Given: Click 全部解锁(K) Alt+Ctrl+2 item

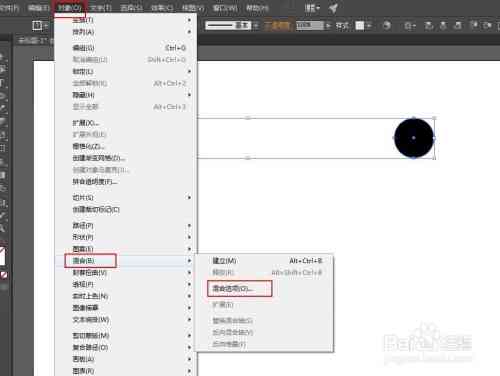Looking at the screenshot, I should click(126, 83).
